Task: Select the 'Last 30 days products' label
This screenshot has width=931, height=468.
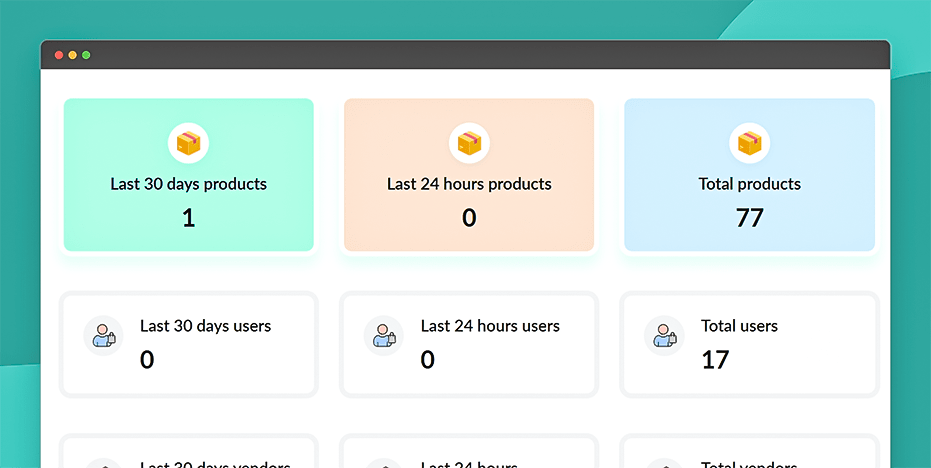Action: click(189, 184)
